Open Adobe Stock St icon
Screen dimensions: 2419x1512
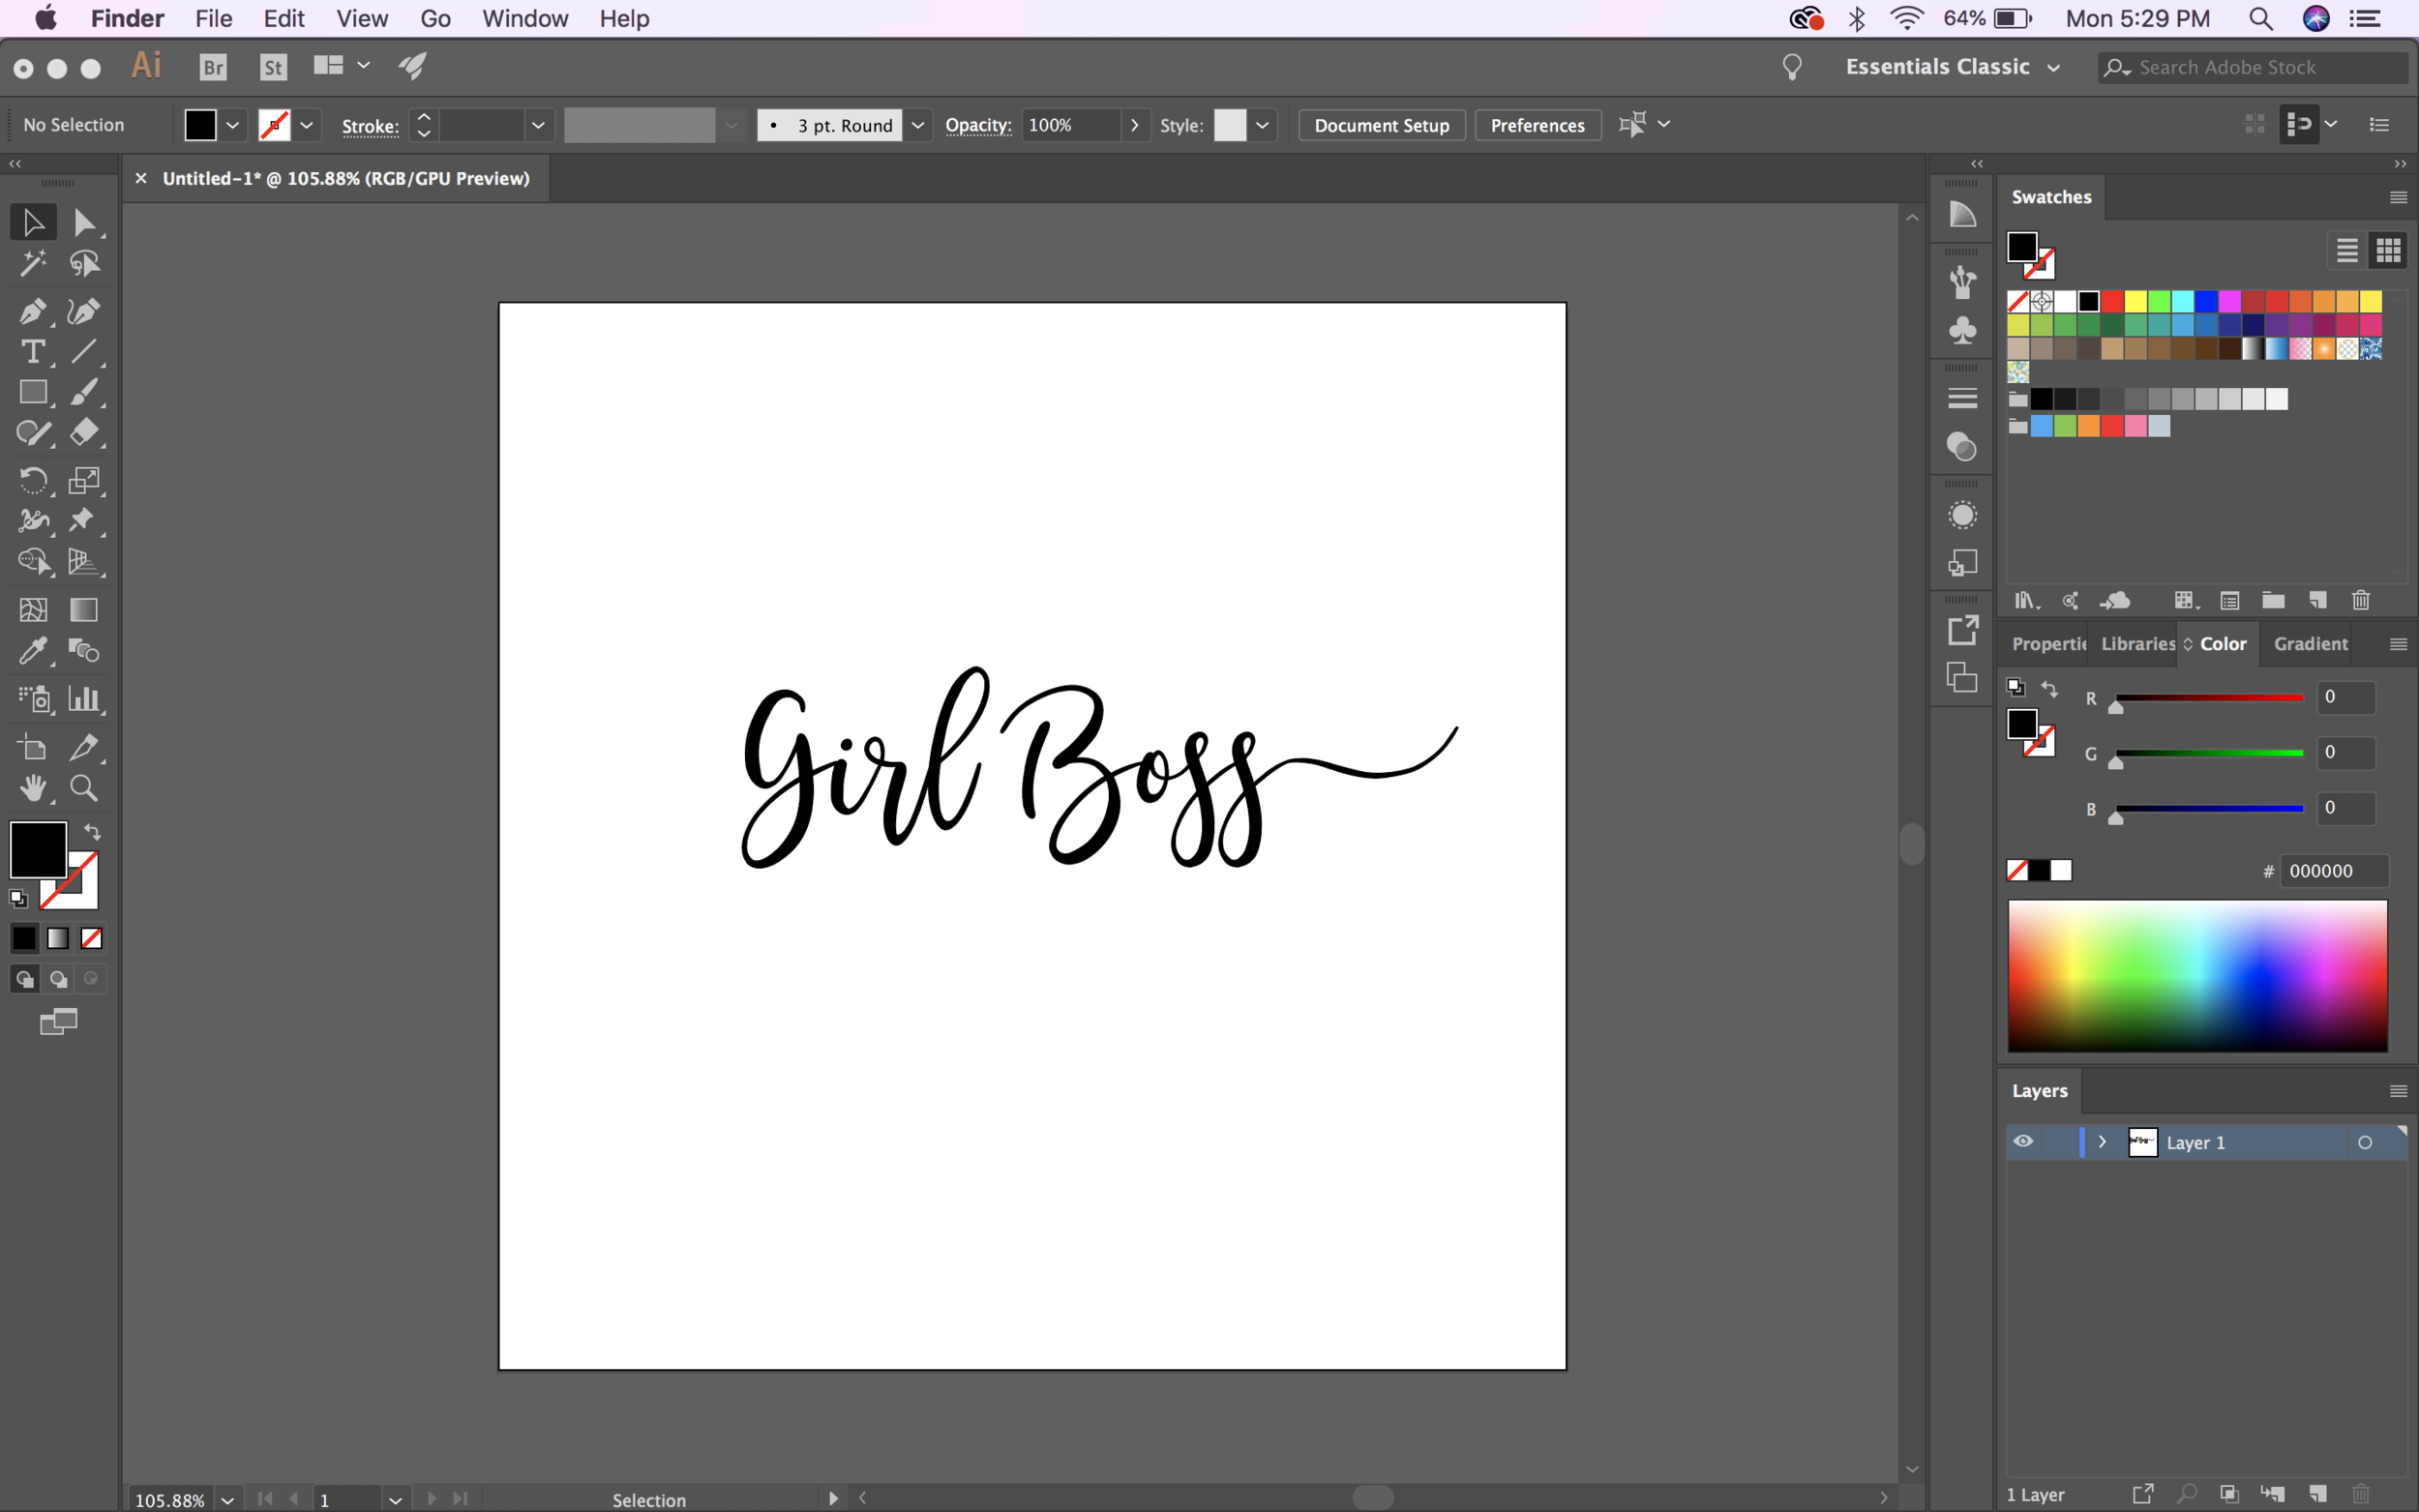(x=273, y=67)
